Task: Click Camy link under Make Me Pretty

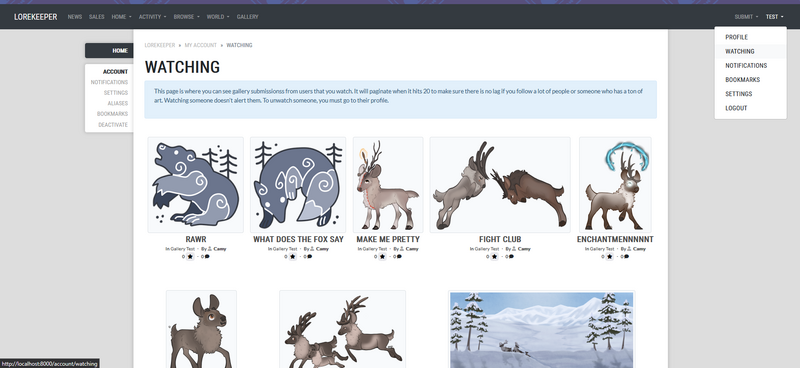Action: 412,249
